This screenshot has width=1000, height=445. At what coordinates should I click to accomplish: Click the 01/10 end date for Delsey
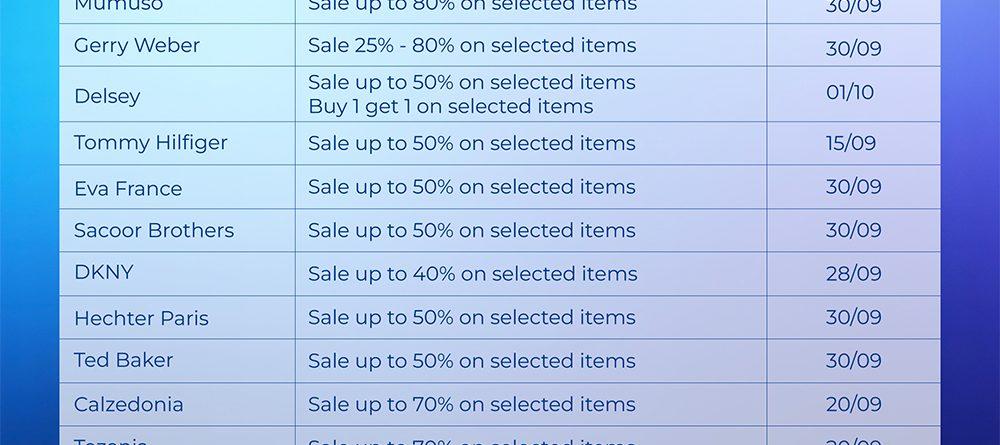(x=850, y=93)
